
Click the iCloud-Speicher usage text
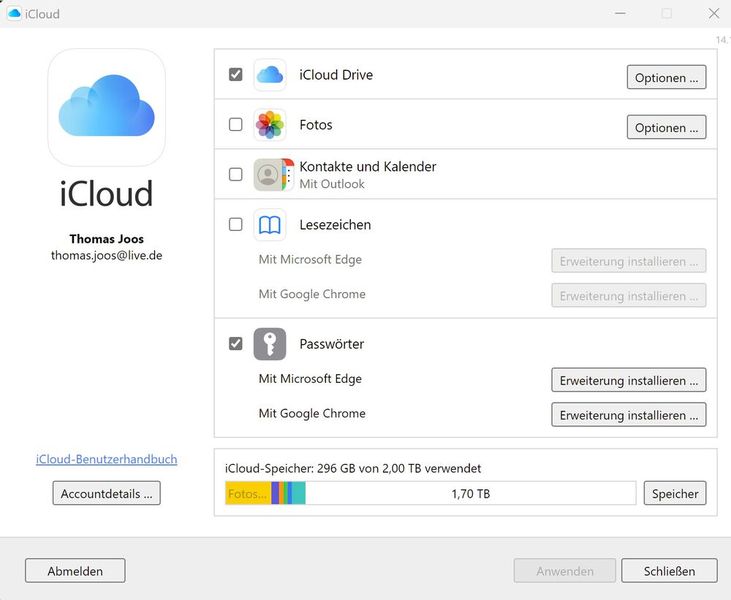353,468
